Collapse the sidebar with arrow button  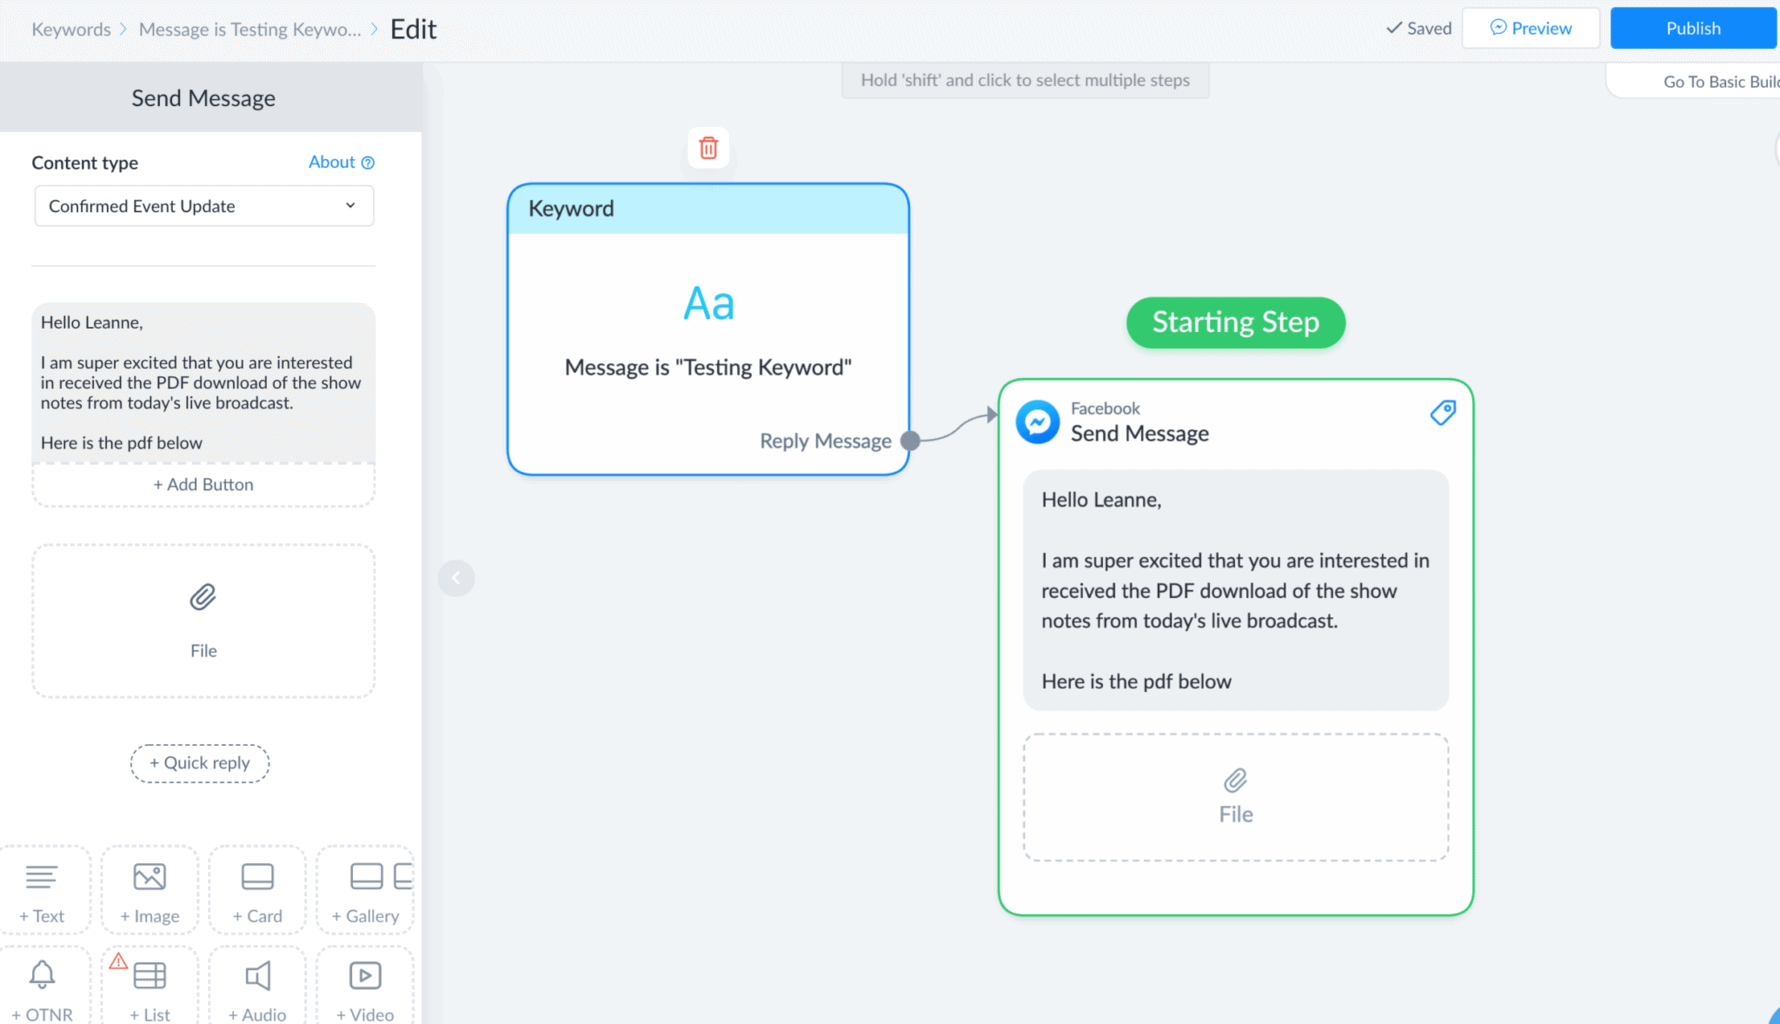pyautogui.click(x=456, y=578)
